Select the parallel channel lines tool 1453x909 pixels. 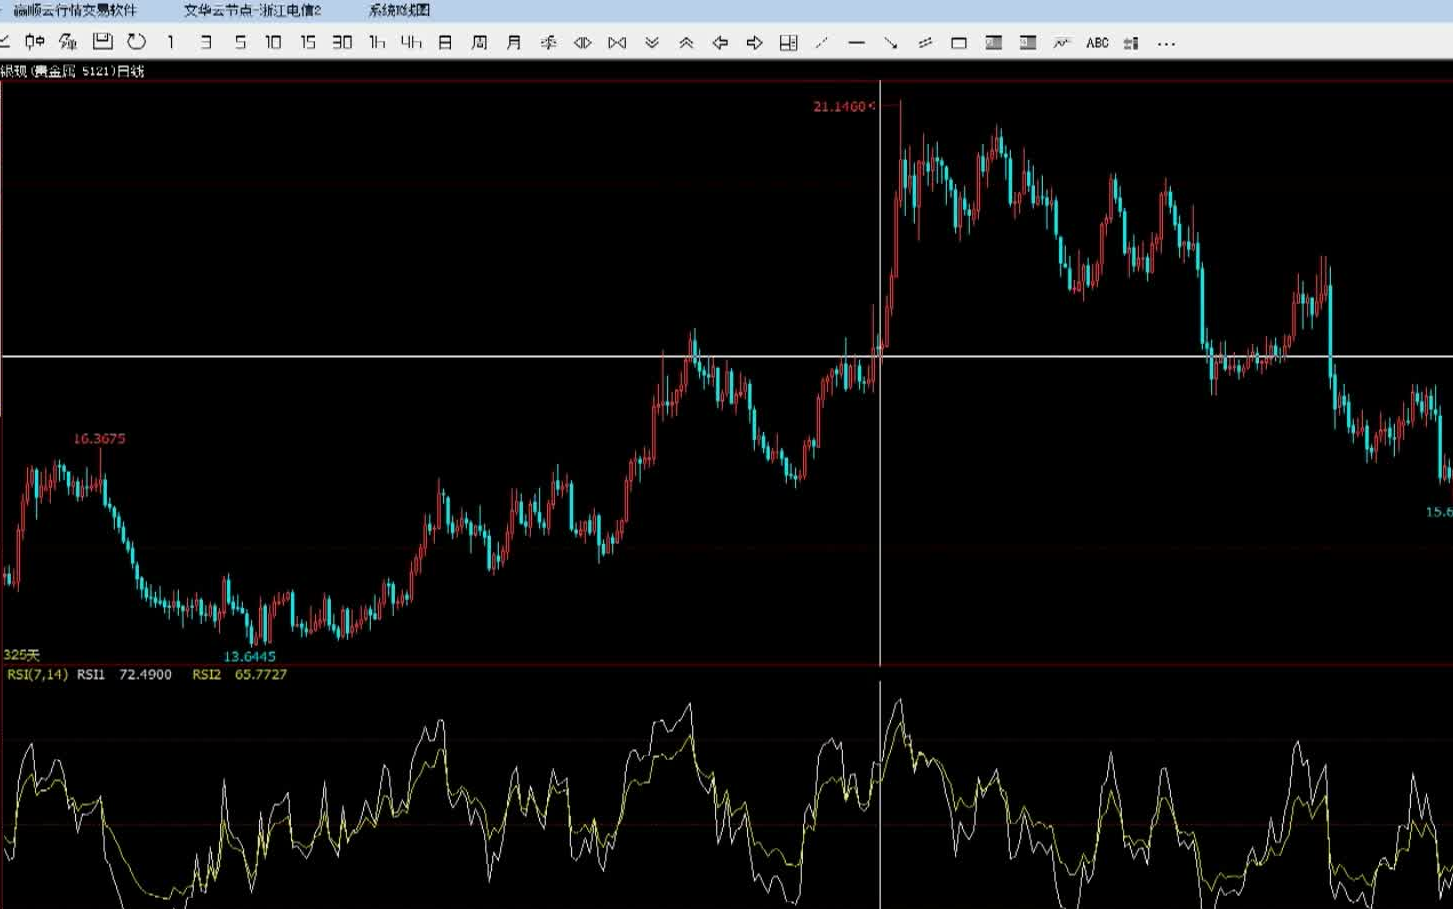(x=925, y=43)
